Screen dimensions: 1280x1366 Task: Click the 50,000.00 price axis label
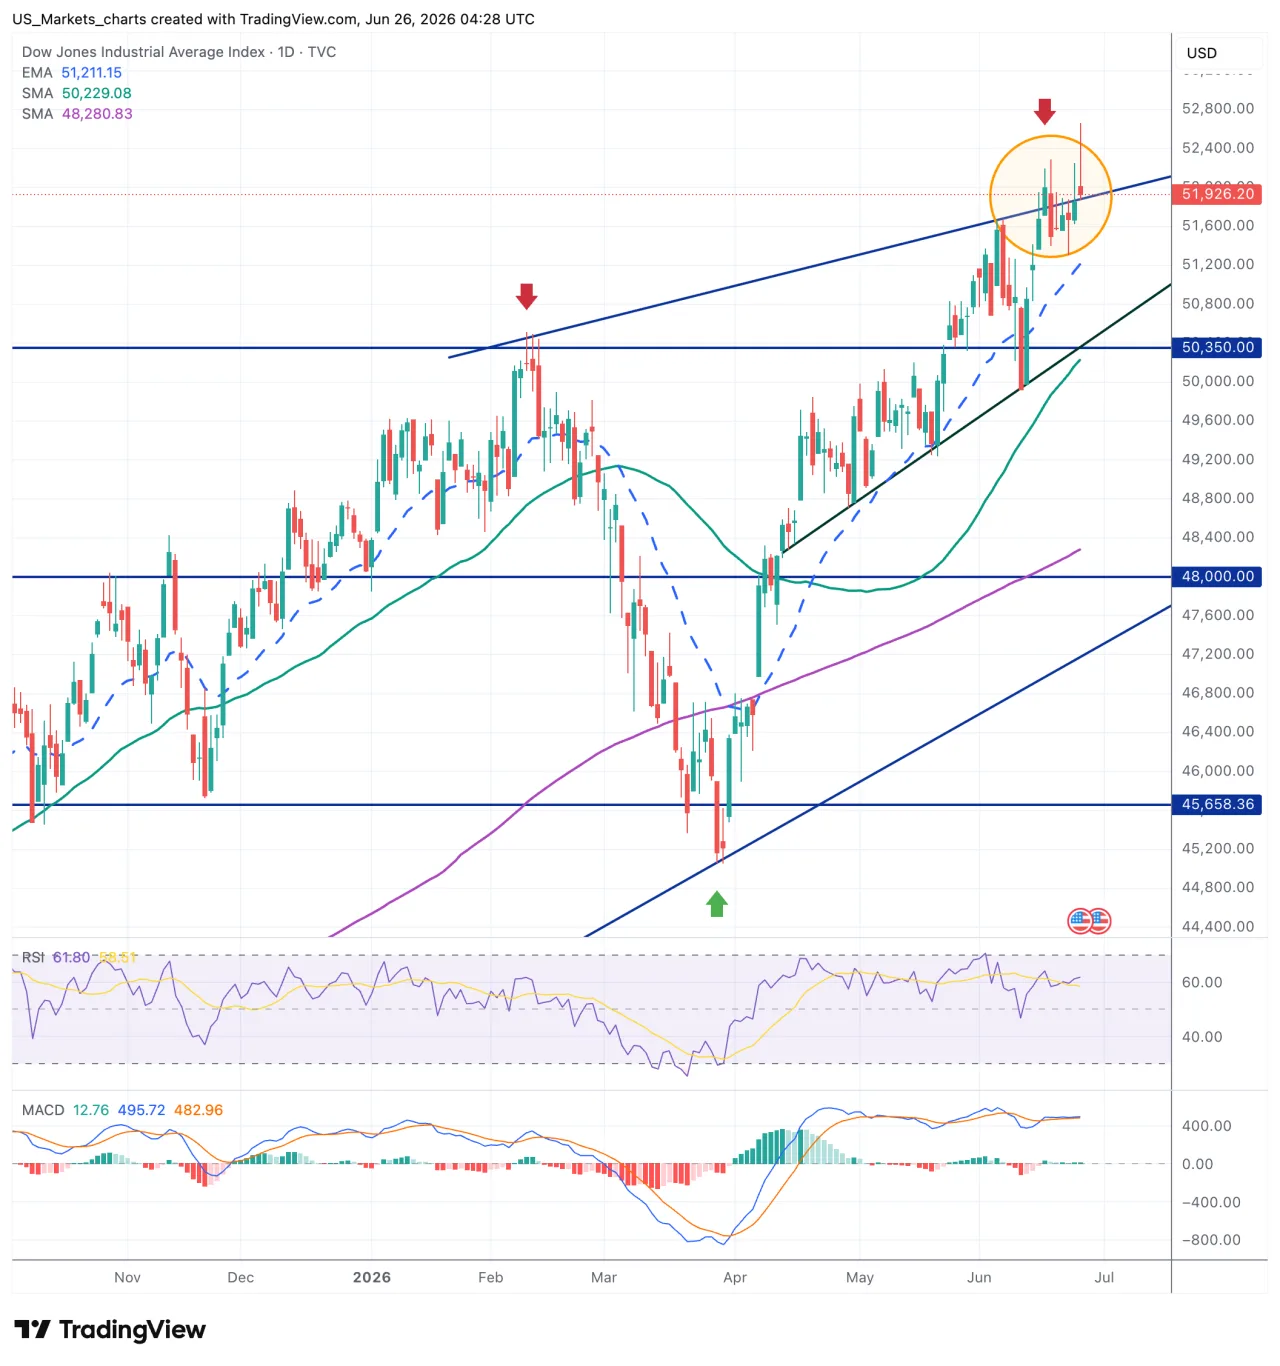coord(1218,381)
